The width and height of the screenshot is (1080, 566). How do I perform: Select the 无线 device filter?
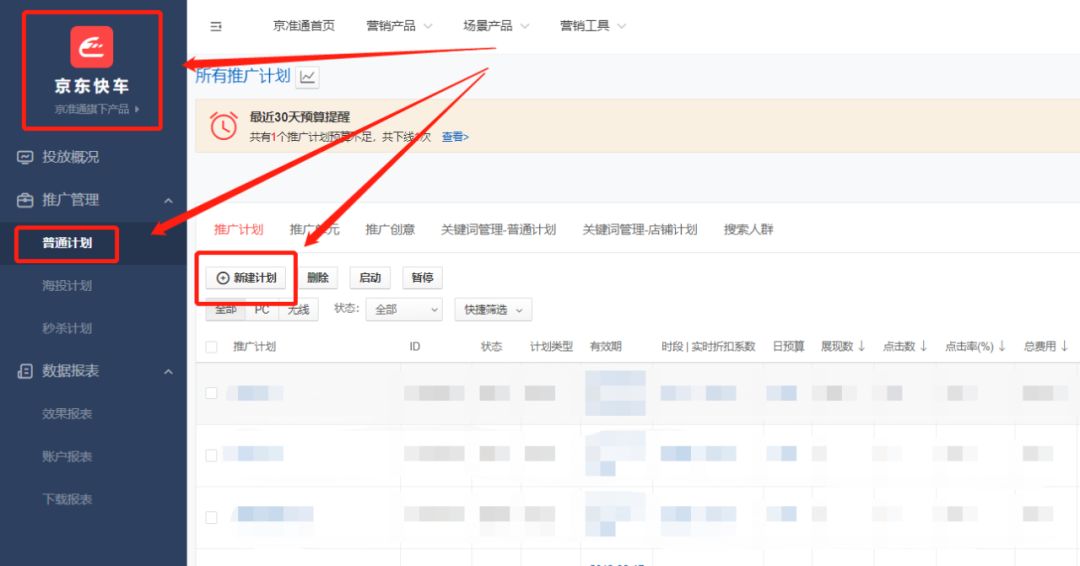tap(298, 310)
